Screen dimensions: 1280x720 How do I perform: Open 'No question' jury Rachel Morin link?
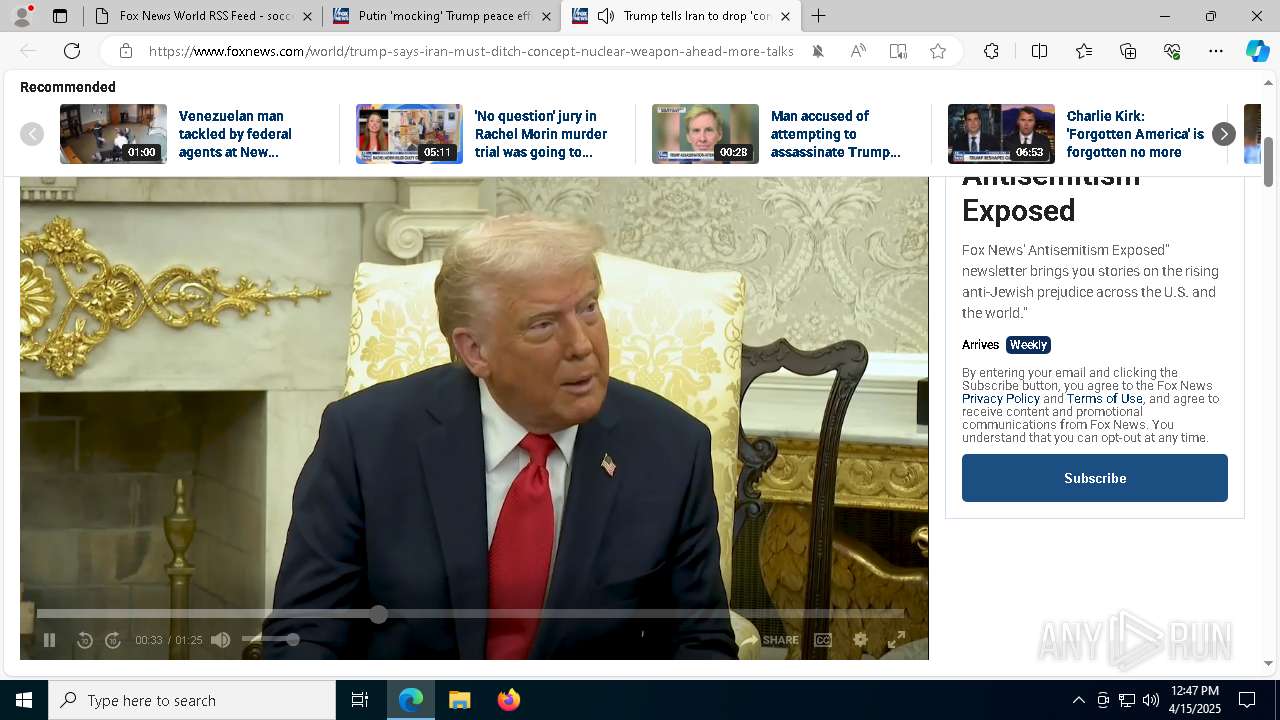(x=541, y=134)
